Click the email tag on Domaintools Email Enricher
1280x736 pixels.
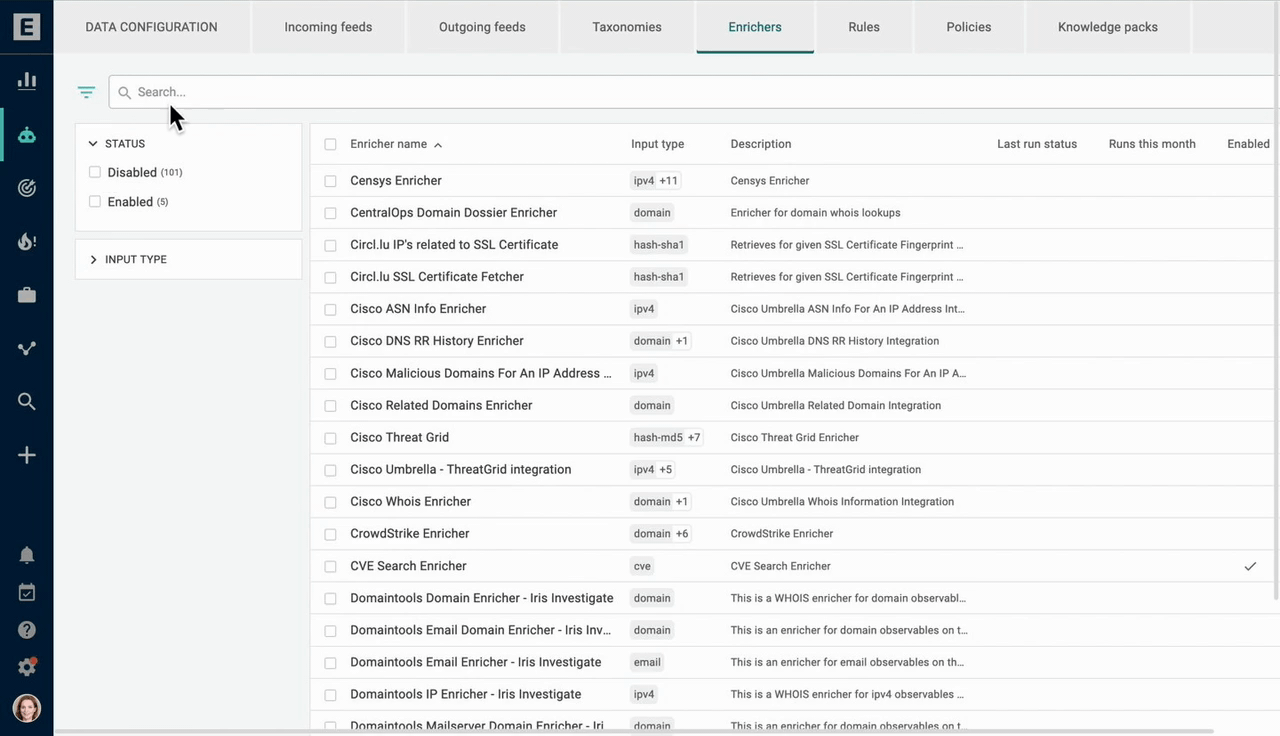click(647, 662)
